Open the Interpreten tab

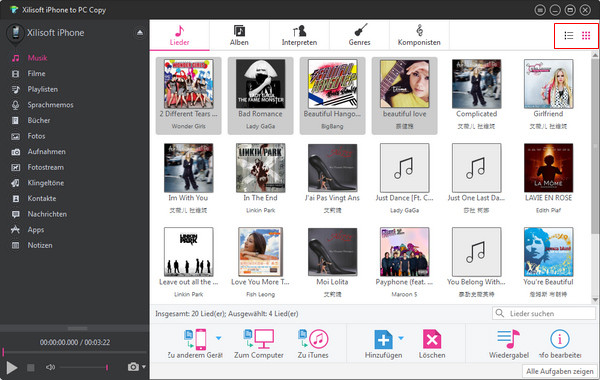coord(299,35)
